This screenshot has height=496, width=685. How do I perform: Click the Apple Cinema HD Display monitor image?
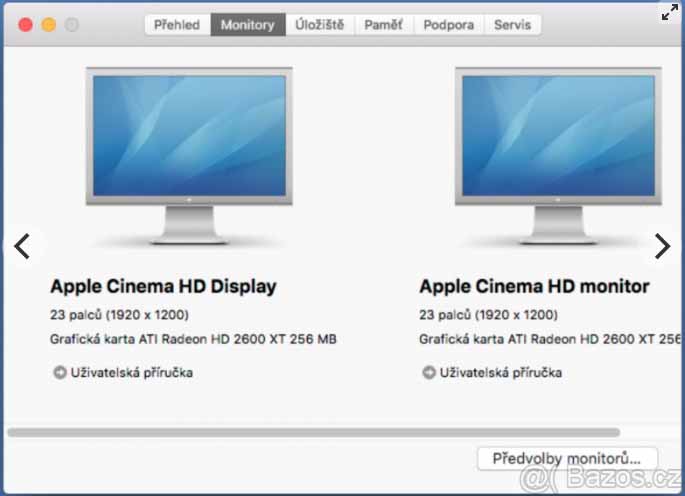(x=189, y=155)
